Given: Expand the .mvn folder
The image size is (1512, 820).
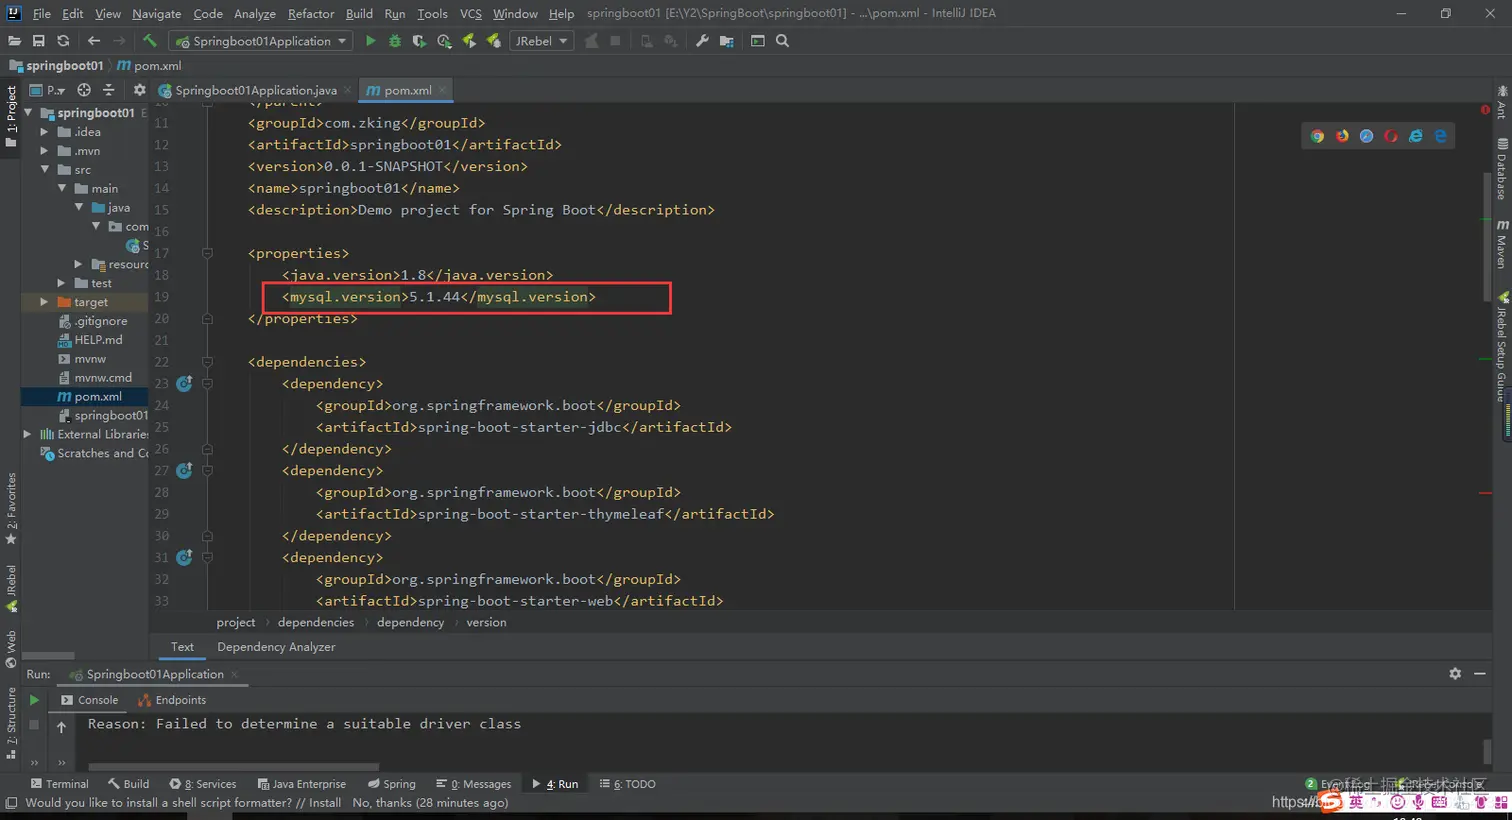Looking at the screenshot, I should [44, 151].
